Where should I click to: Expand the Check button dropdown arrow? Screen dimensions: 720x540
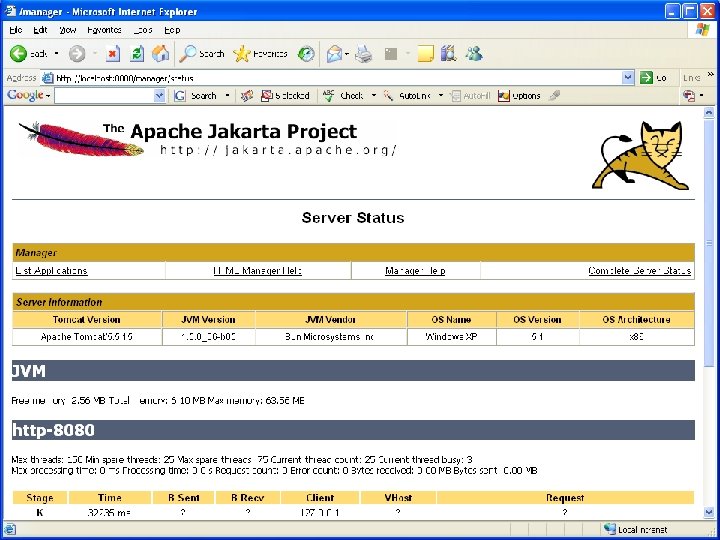point(374,96)
